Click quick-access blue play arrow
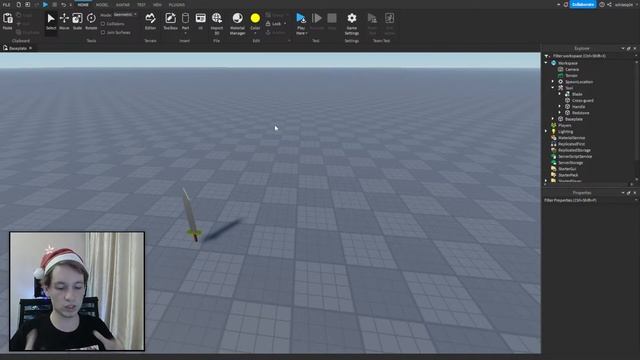Image resolution: width=640 pixels, height=360 pixels. (x=45, y=4)
